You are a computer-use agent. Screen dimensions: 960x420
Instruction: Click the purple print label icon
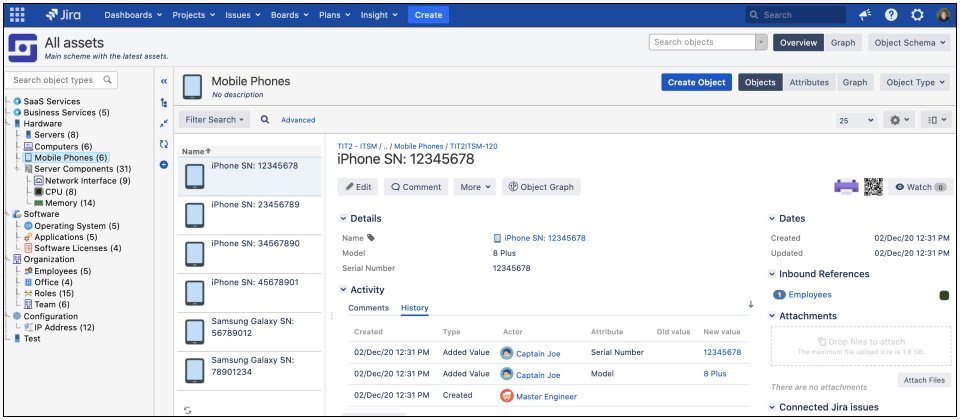[x=846, y=187]
